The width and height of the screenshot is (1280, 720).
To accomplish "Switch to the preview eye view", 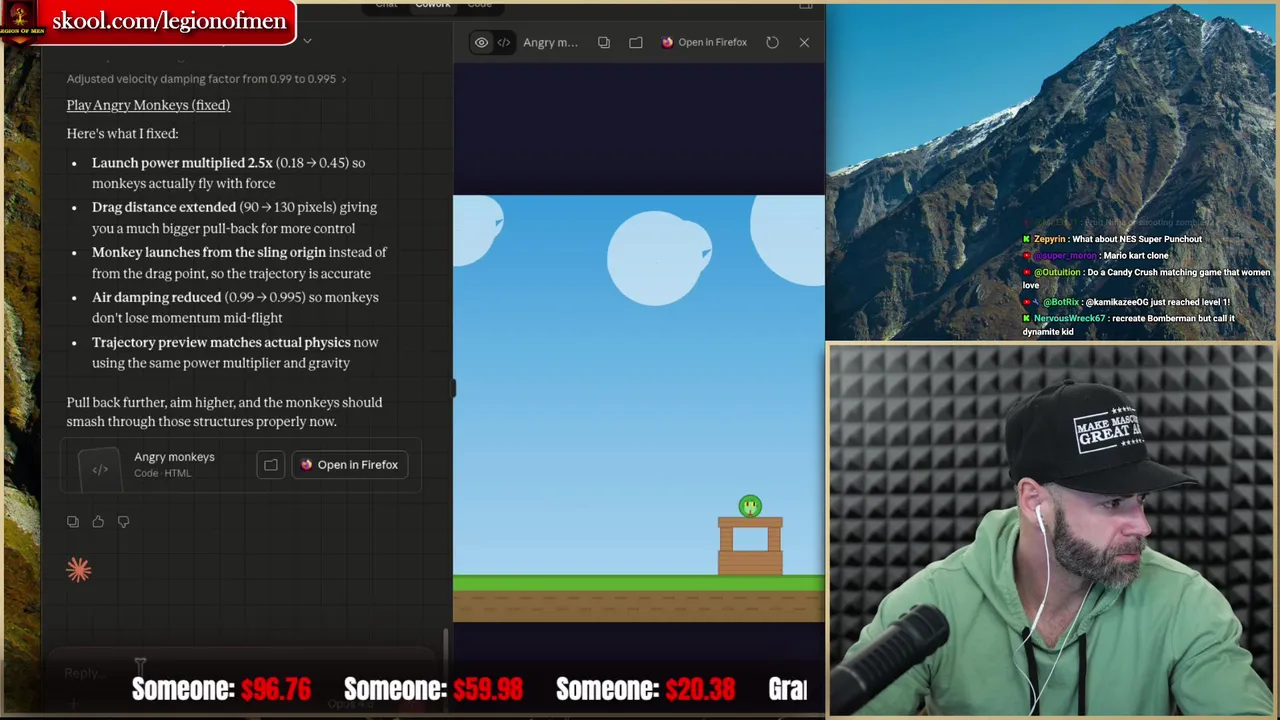I will click(x=481, y=42).
